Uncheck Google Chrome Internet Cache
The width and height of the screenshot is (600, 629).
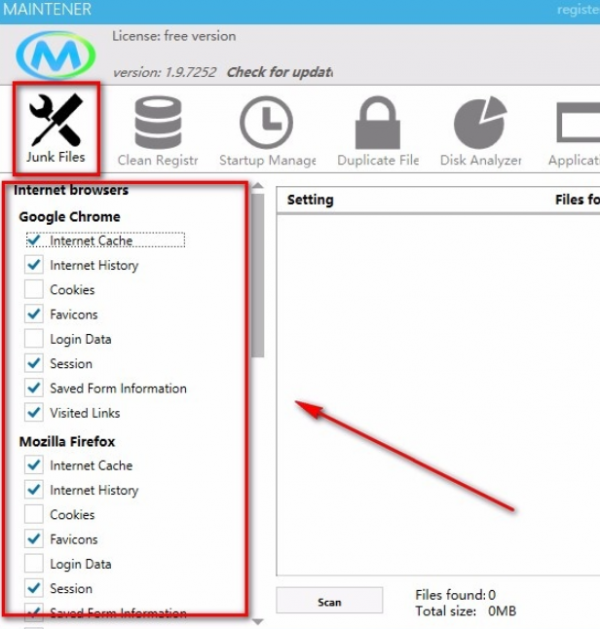(x=34, y=240)
